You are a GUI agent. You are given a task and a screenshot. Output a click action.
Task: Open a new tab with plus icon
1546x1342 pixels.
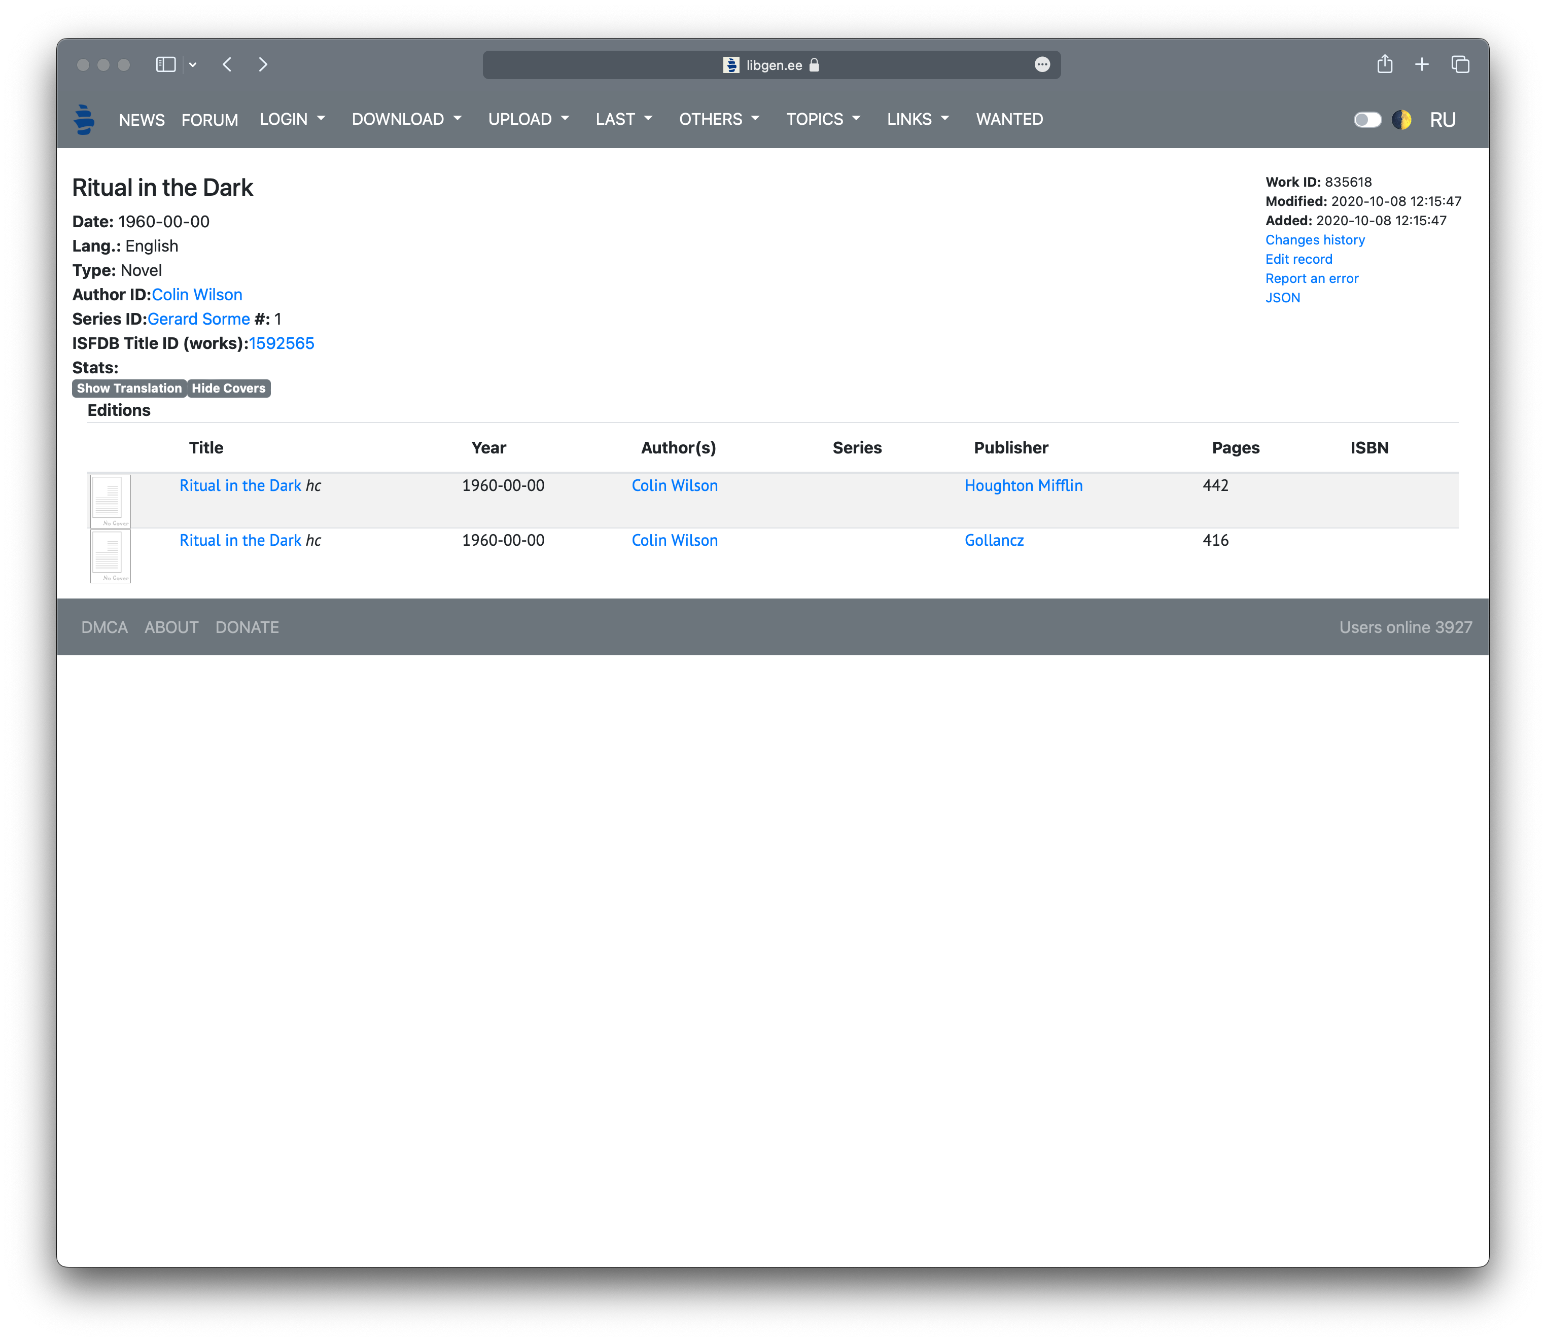pos(1421,65)
